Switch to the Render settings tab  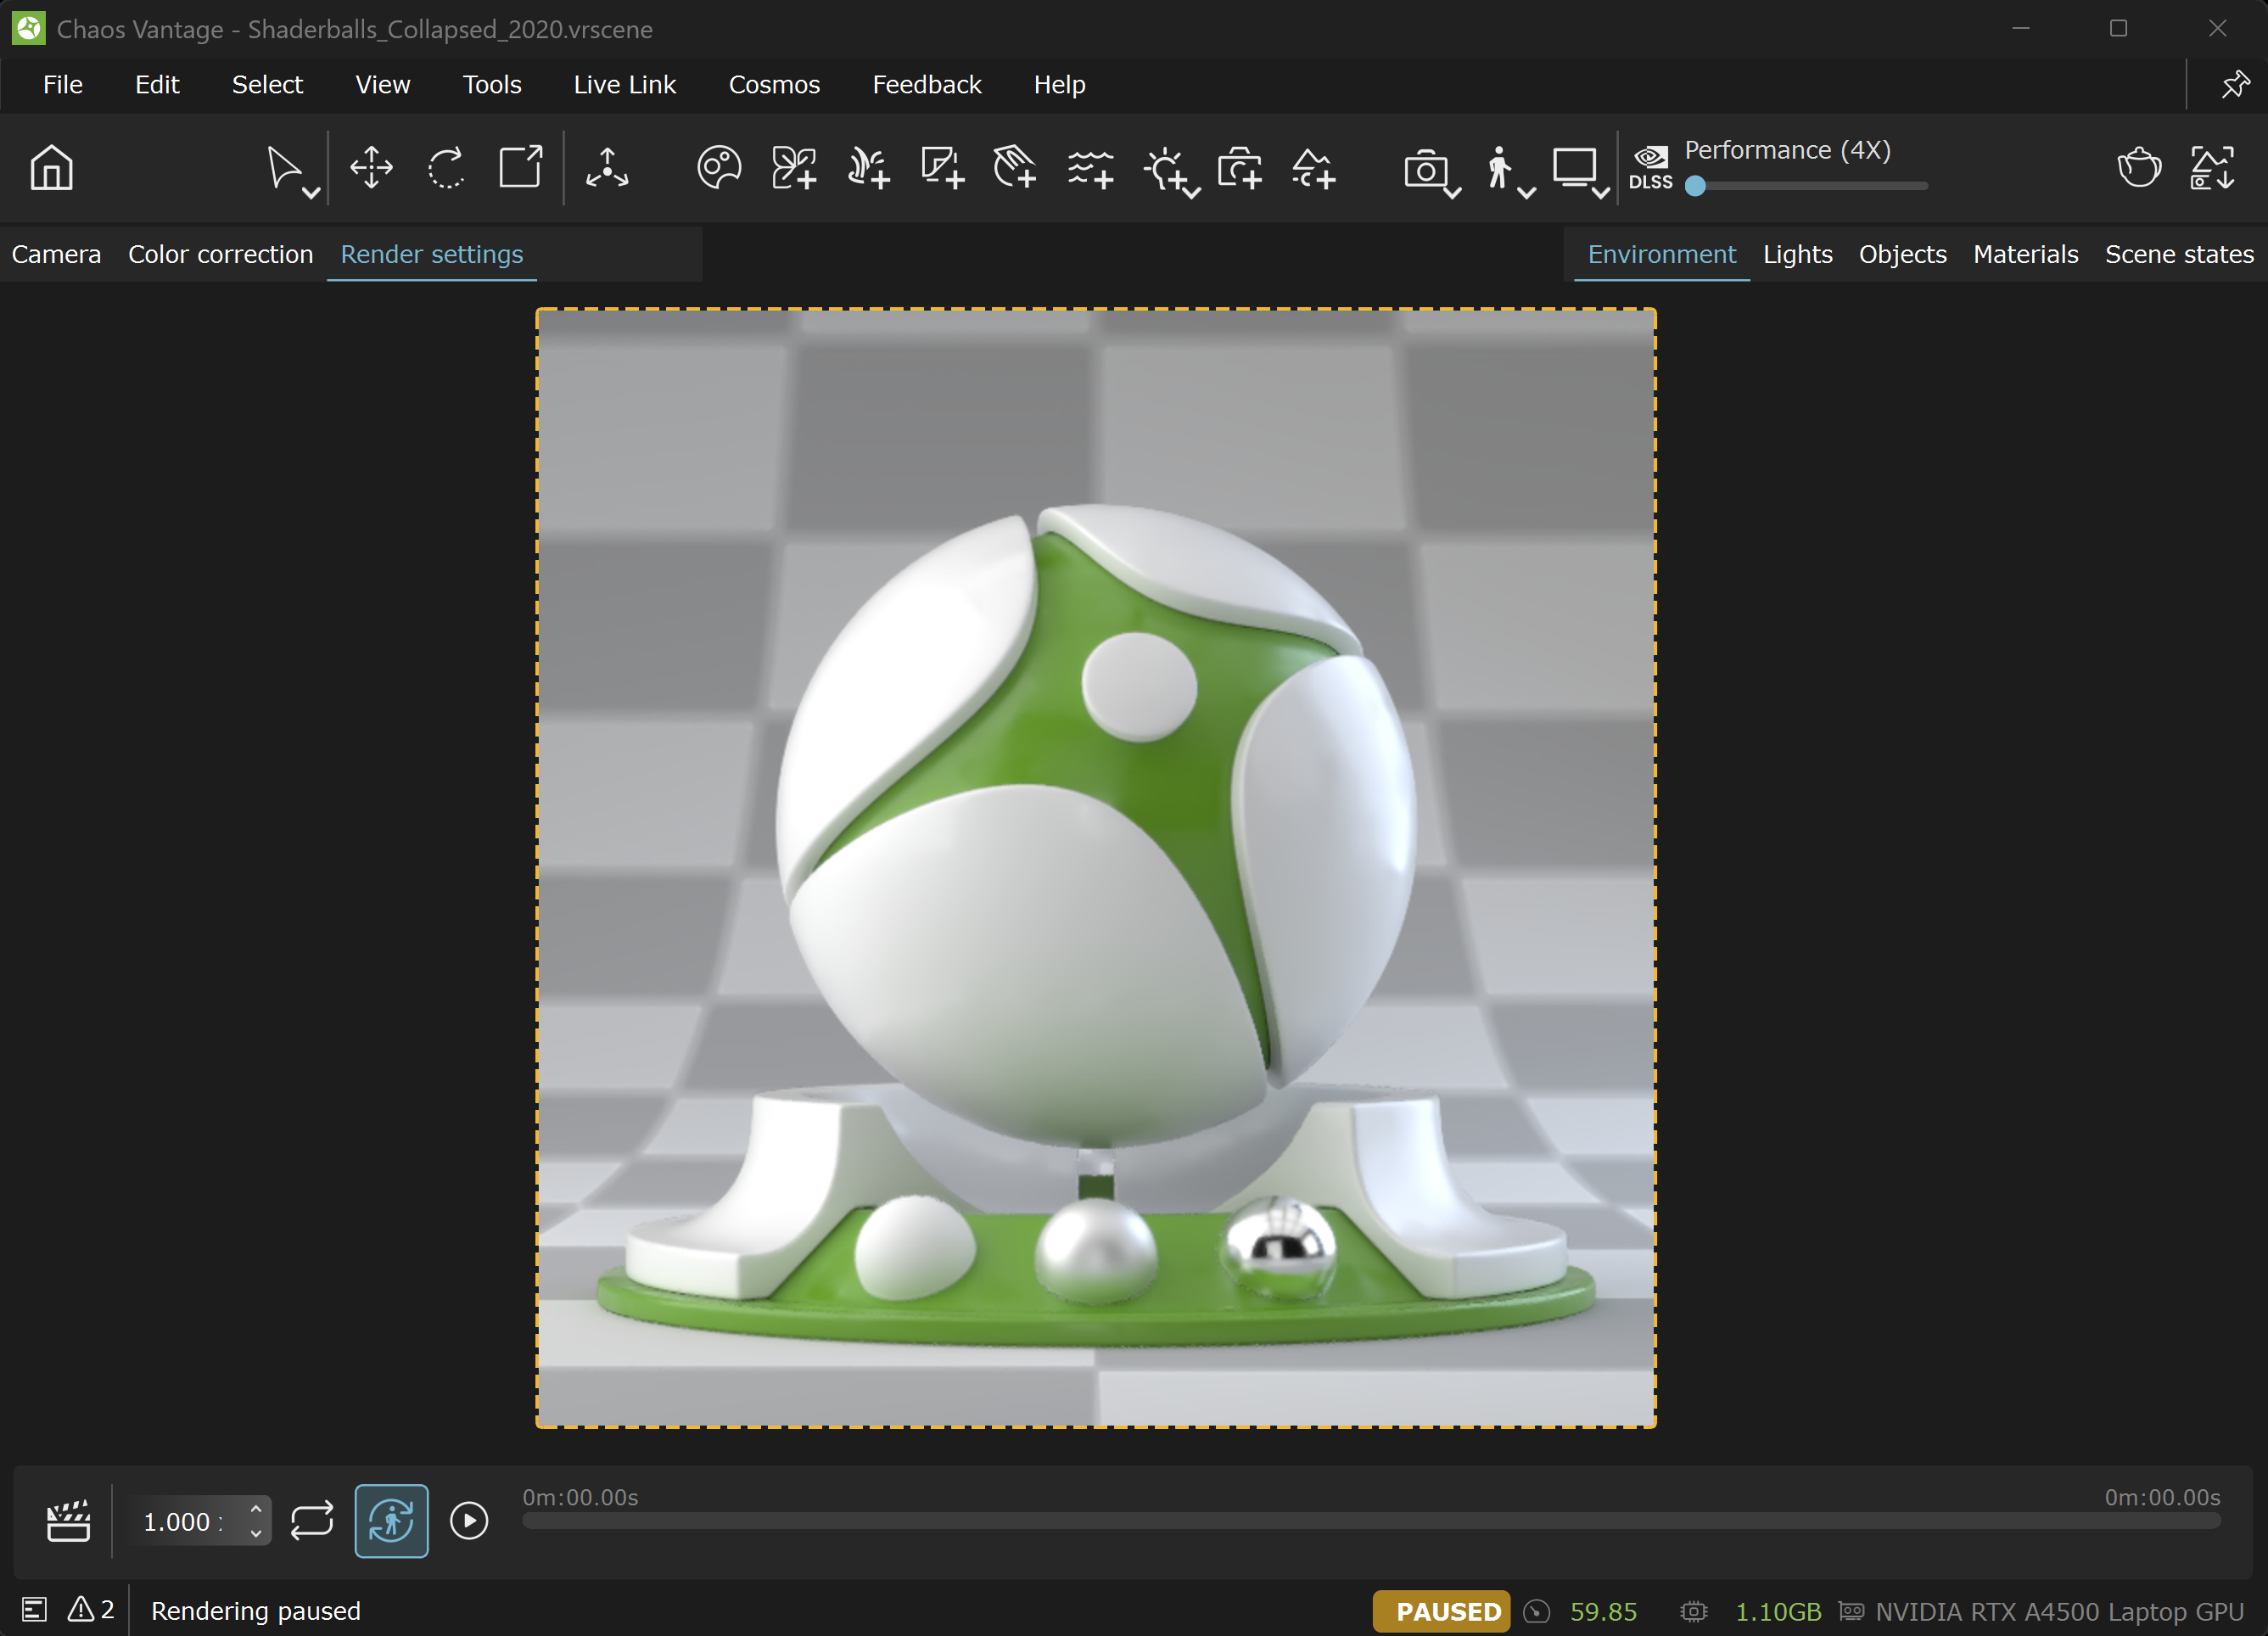(x=432, y=254)
